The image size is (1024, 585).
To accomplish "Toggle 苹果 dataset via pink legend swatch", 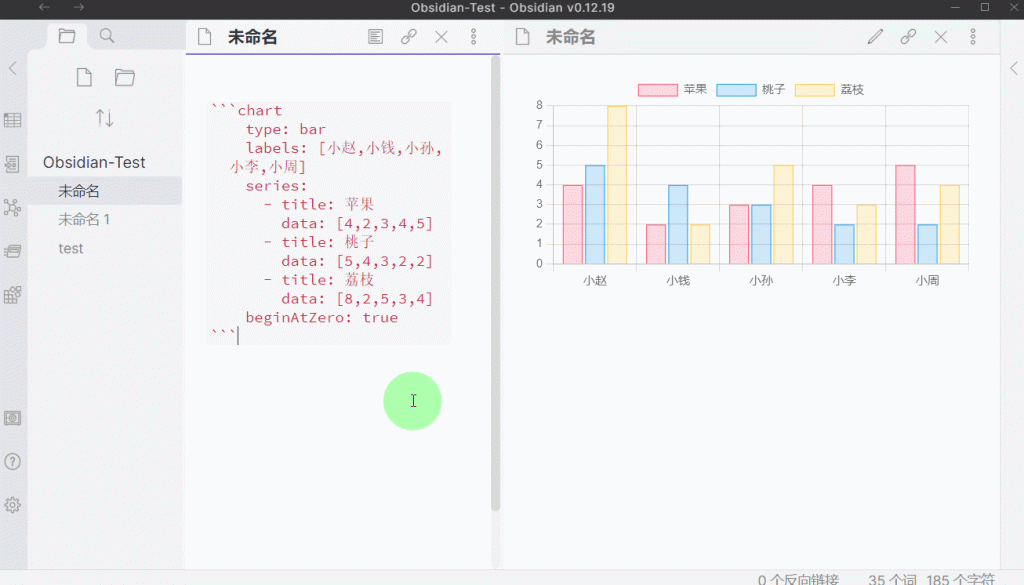I will 658,90.
